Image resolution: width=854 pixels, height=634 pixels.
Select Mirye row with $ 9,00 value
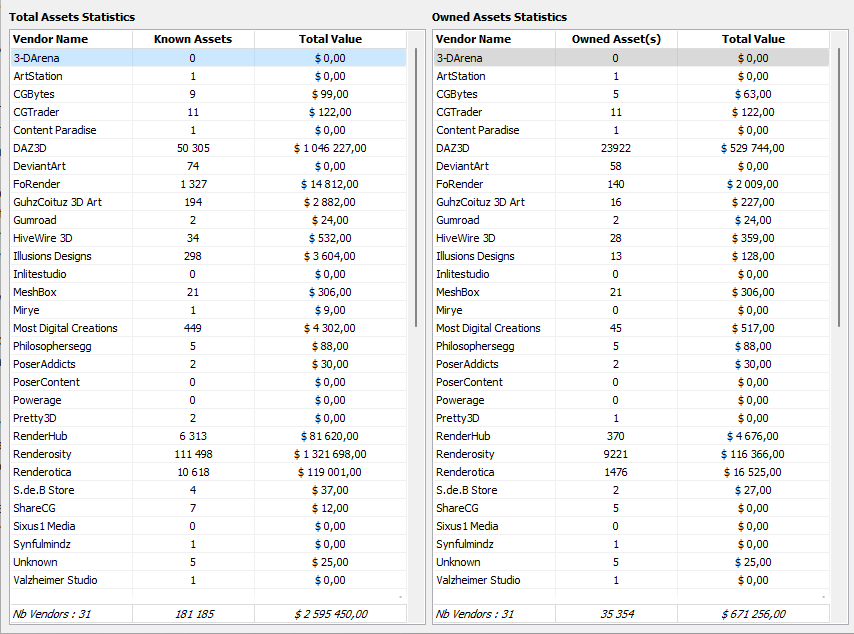tap(209, 310)
